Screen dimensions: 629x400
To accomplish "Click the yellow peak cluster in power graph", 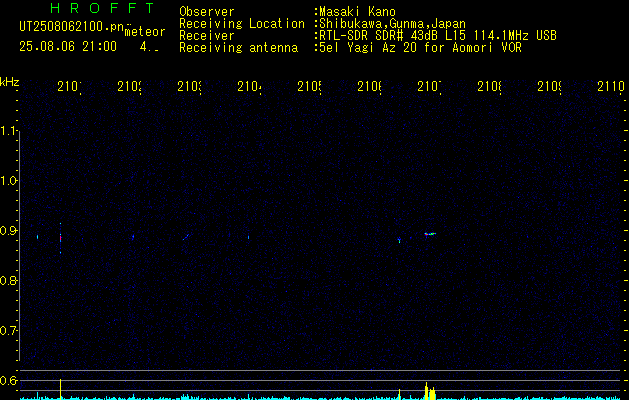I will (430, 391).
